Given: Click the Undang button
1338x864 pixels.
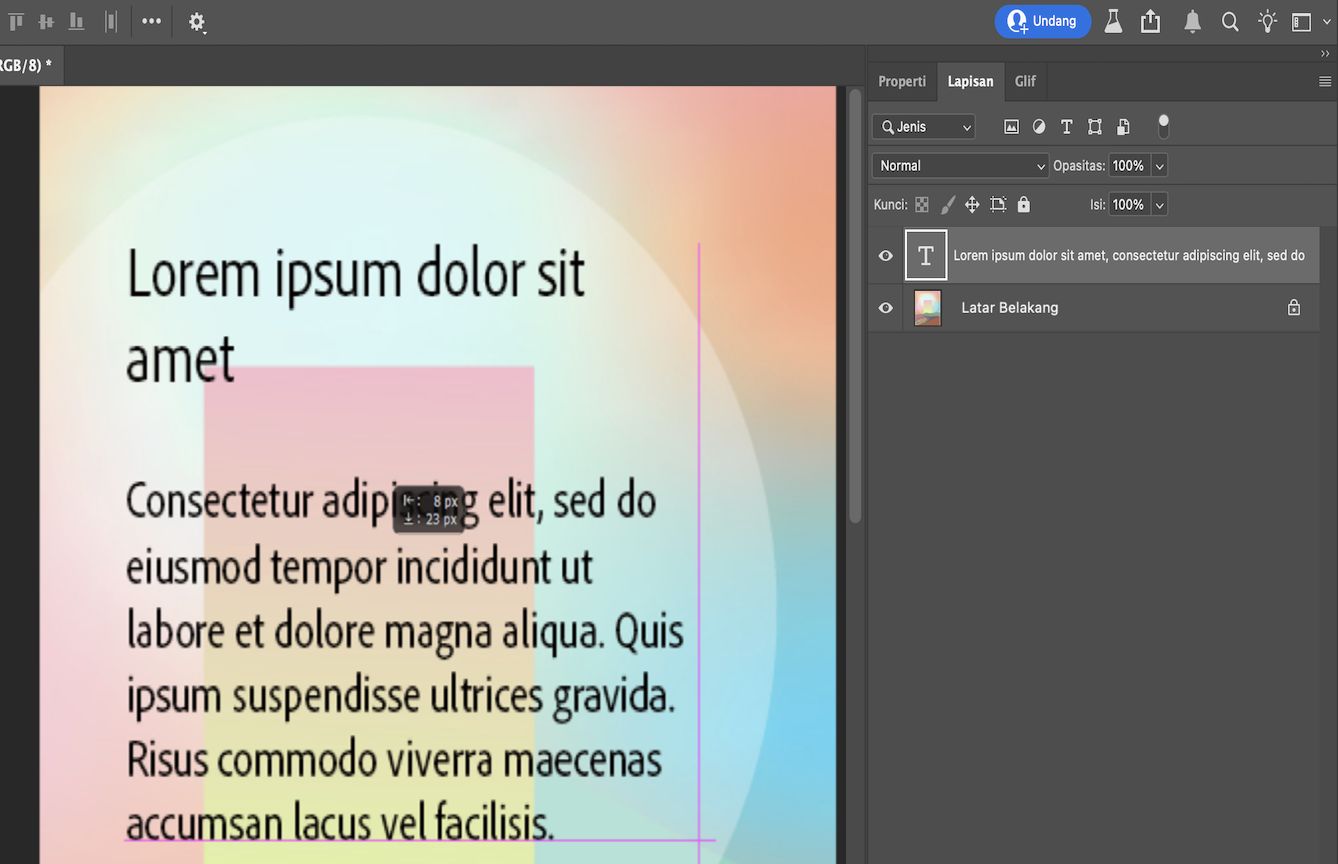Looking at the screenshot, I should pos(1043,20).
